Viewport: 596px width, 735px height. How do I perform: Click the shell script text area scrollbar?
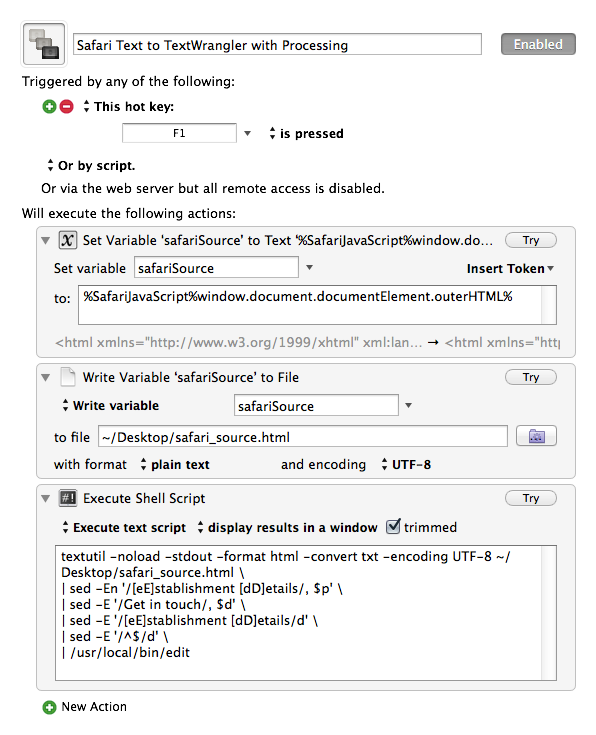click(x=548, y=613)
